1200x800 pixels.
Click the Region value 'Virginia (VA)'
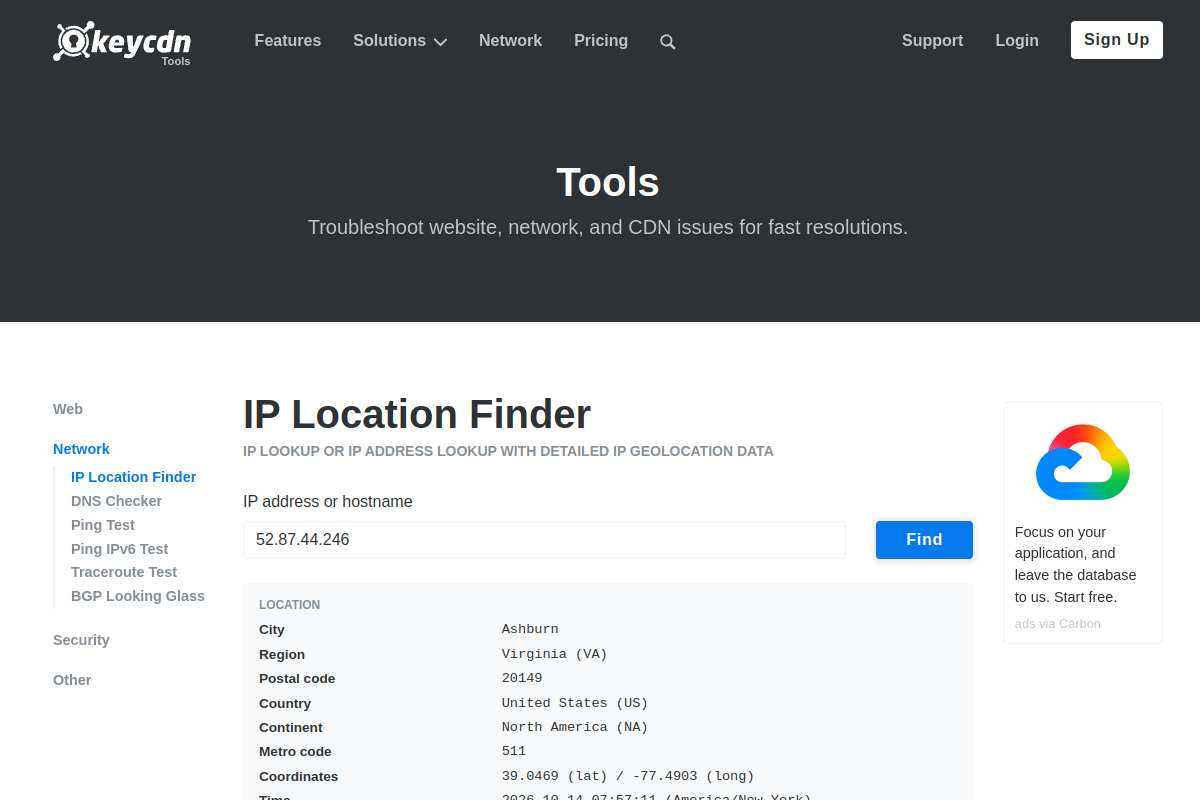555,654
